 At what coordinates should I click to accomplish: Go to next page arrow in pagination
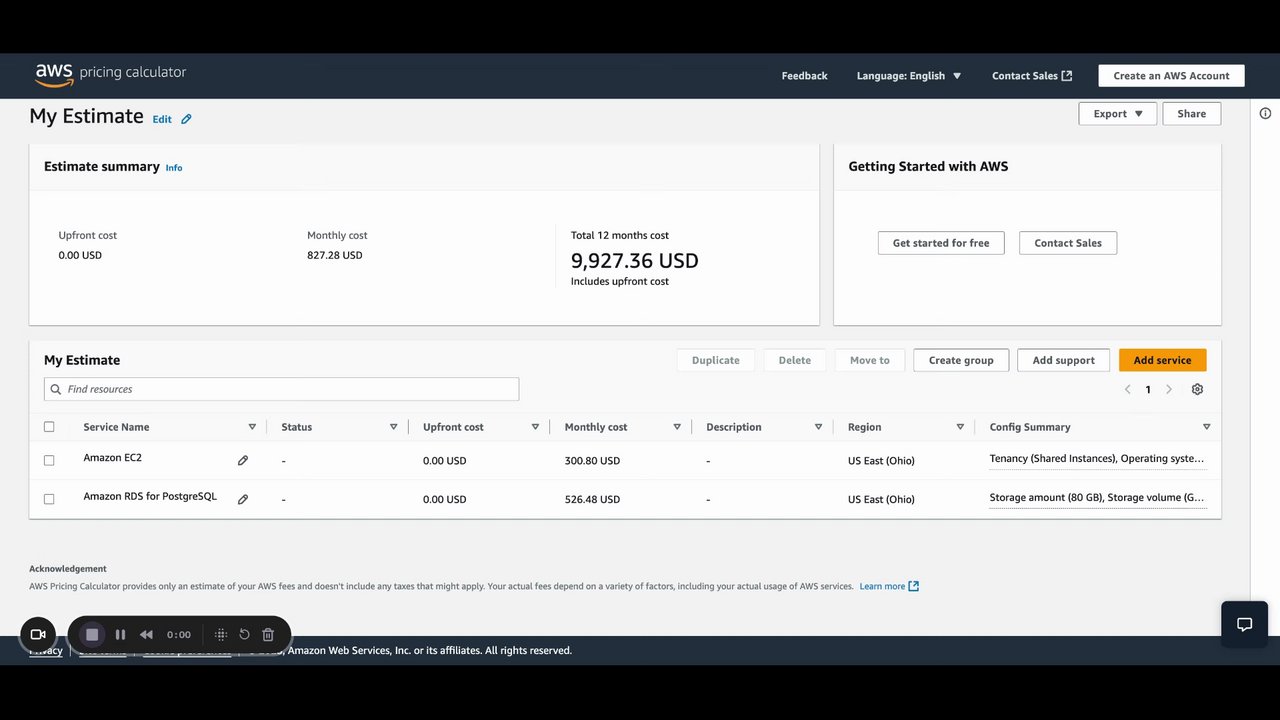click(x=1169, y=389)
